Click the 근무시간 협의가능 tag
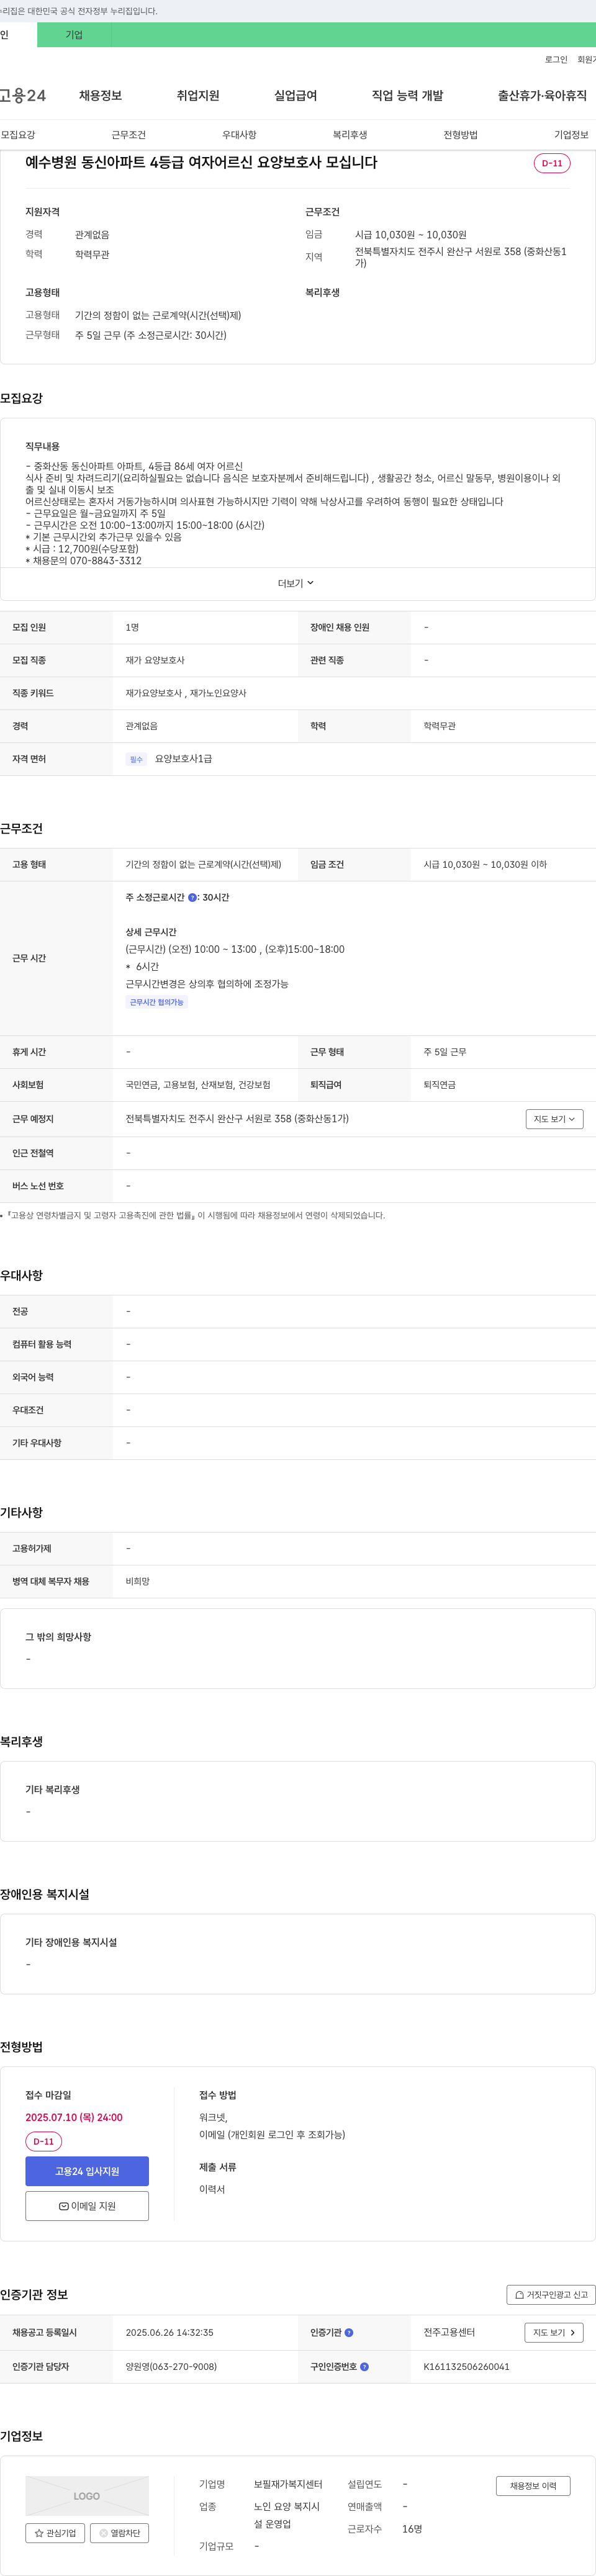This screenshot has width=596, height=2576. [x=157, y=1002]
